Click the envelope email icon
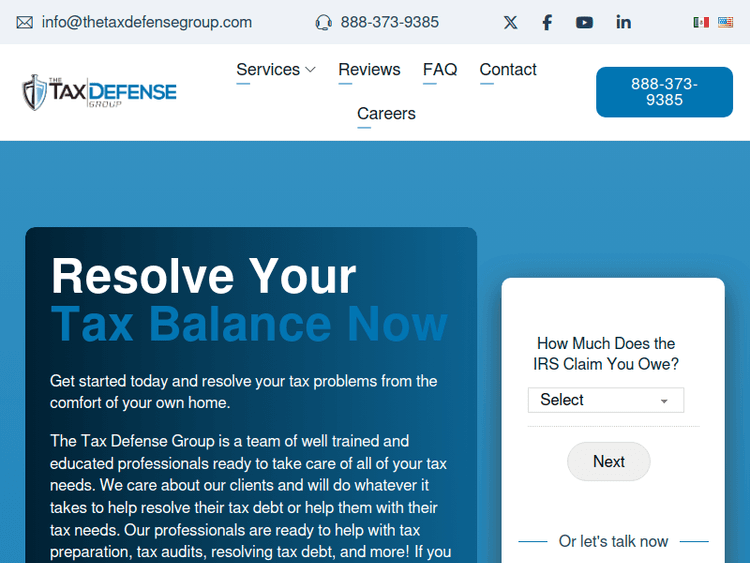 click(24, 22)
